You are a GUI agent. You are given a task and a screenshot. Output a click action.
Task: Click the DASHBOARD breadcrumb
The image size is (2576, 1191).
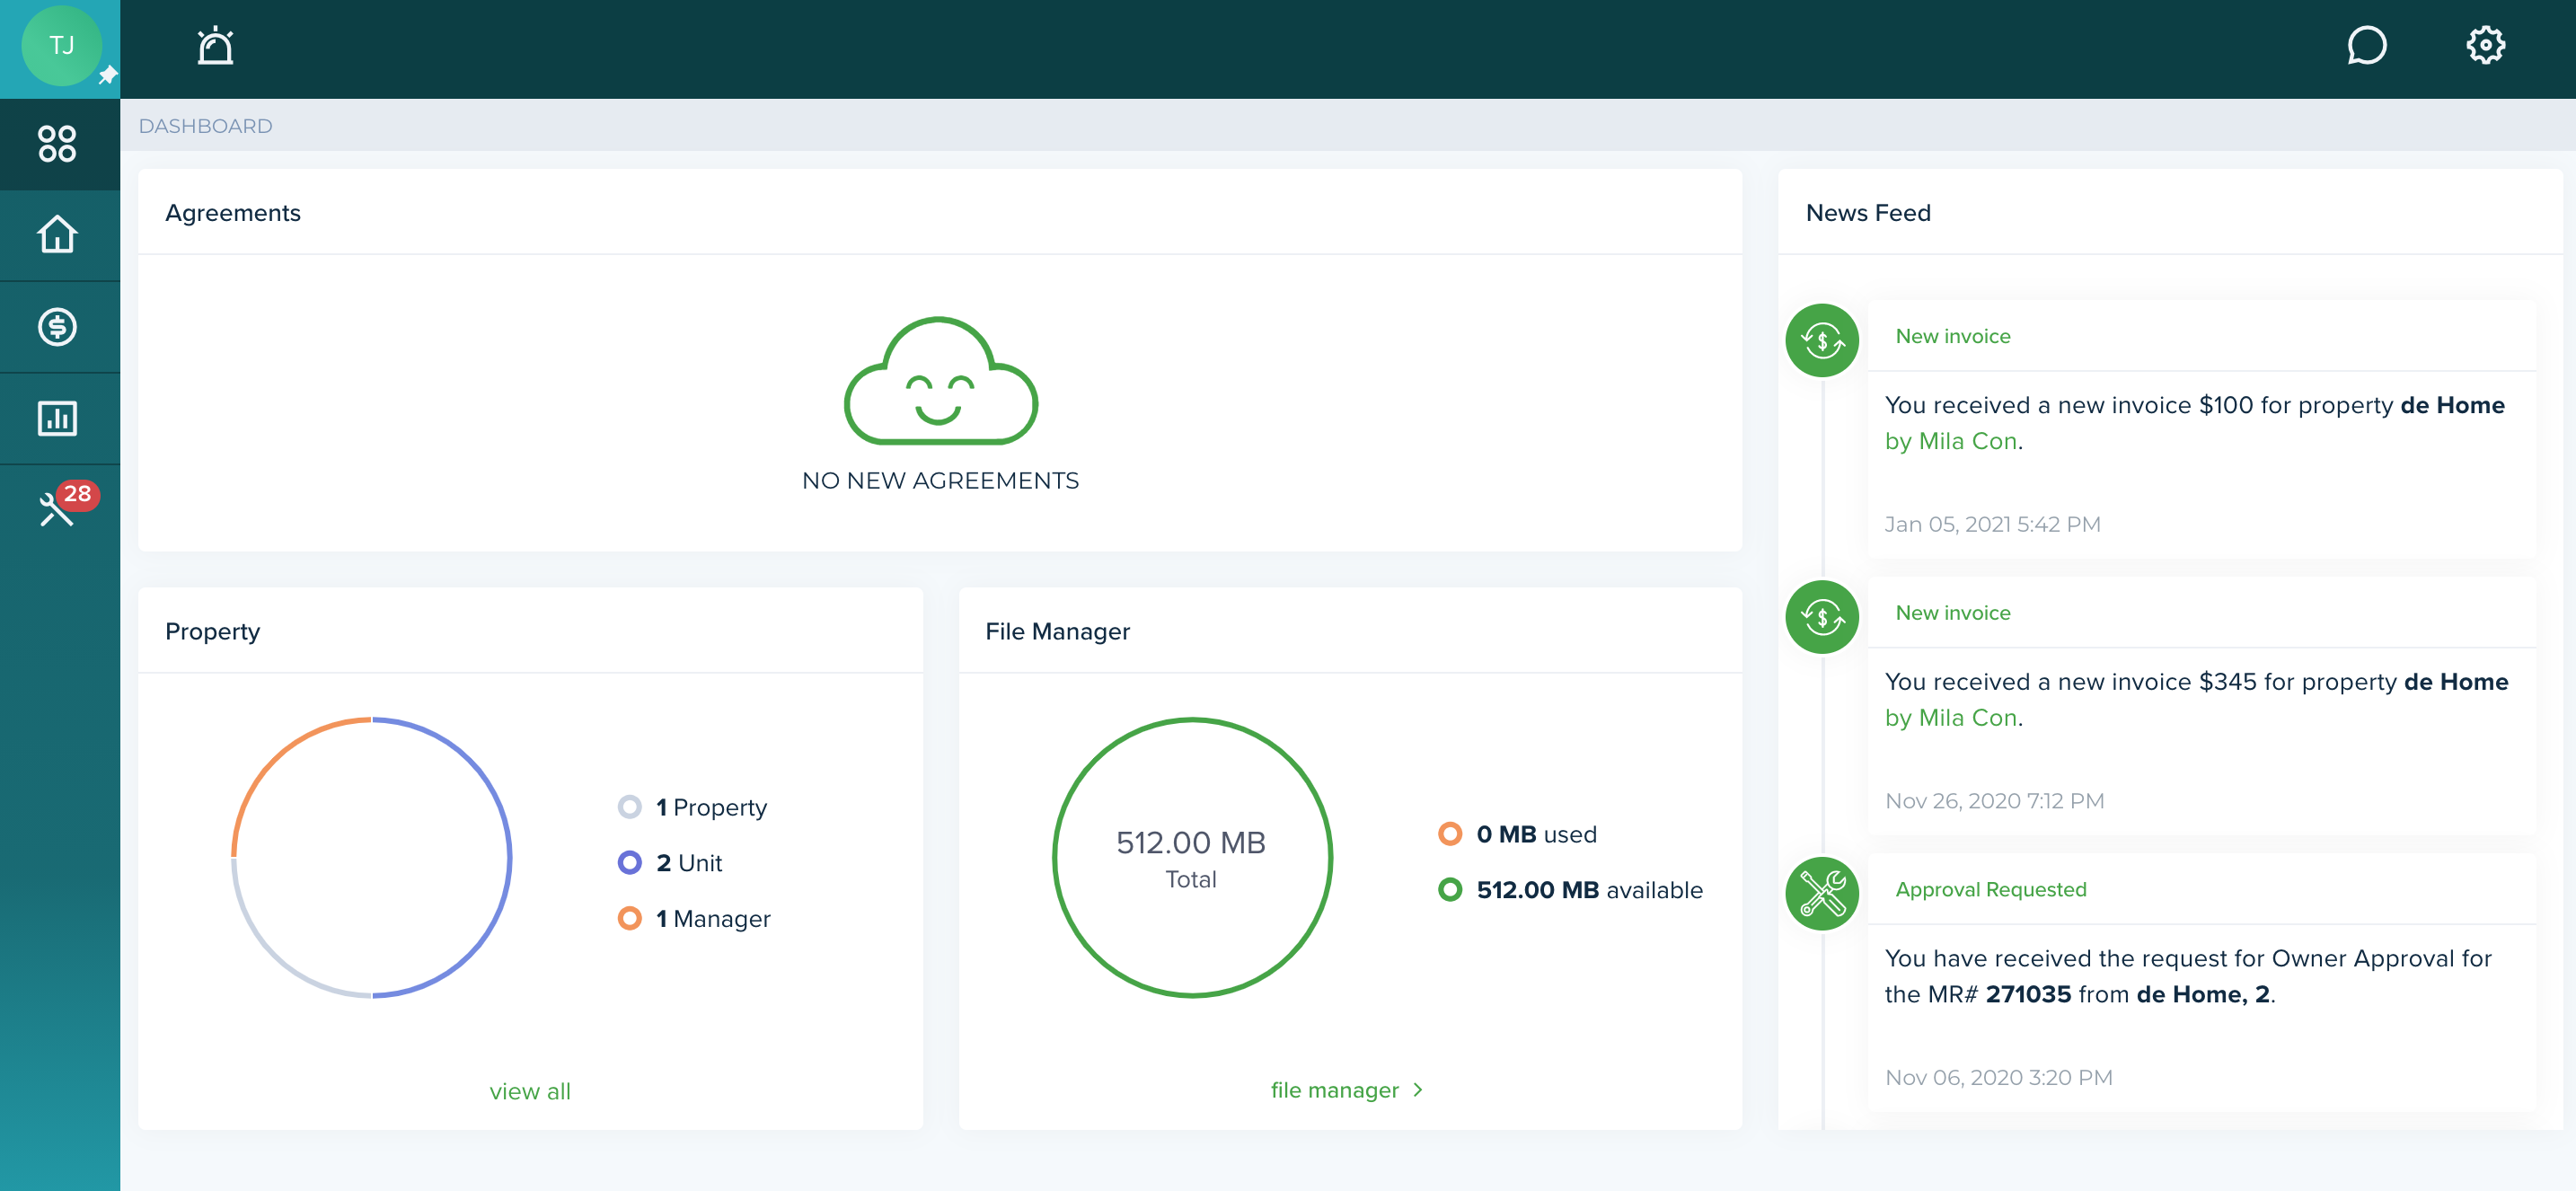point(205,126)
